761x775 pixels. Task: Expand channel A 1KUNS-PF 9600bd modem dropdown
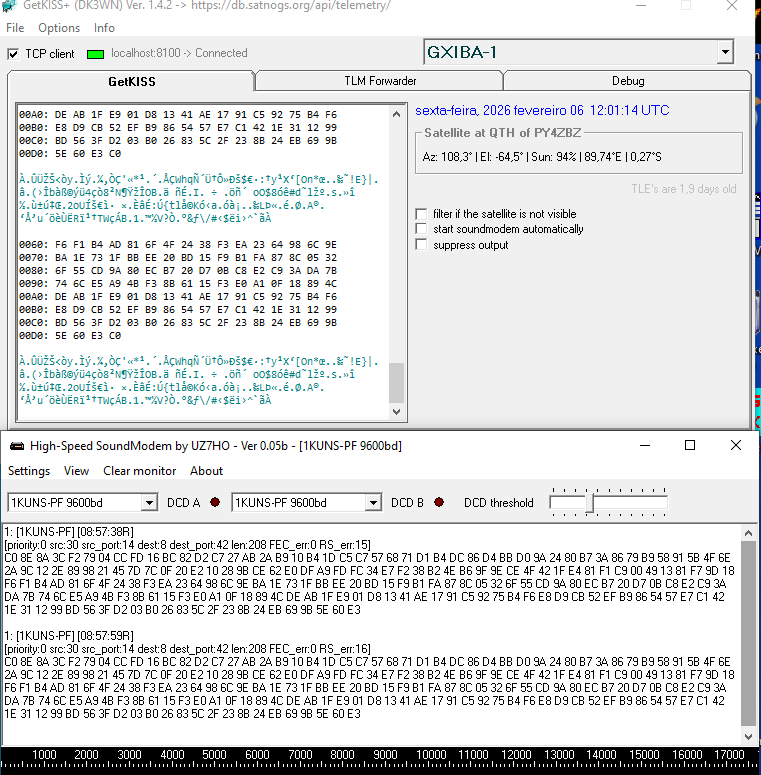[x=149, y=502]
